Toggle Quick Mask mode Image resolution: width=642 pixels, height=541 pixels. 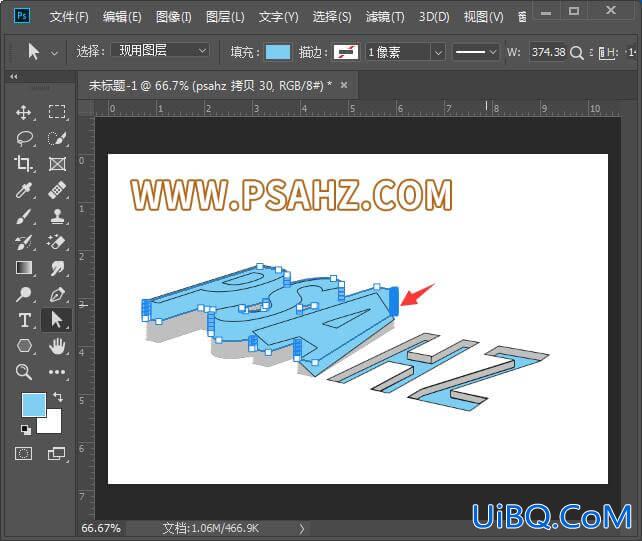coord(24,454)
